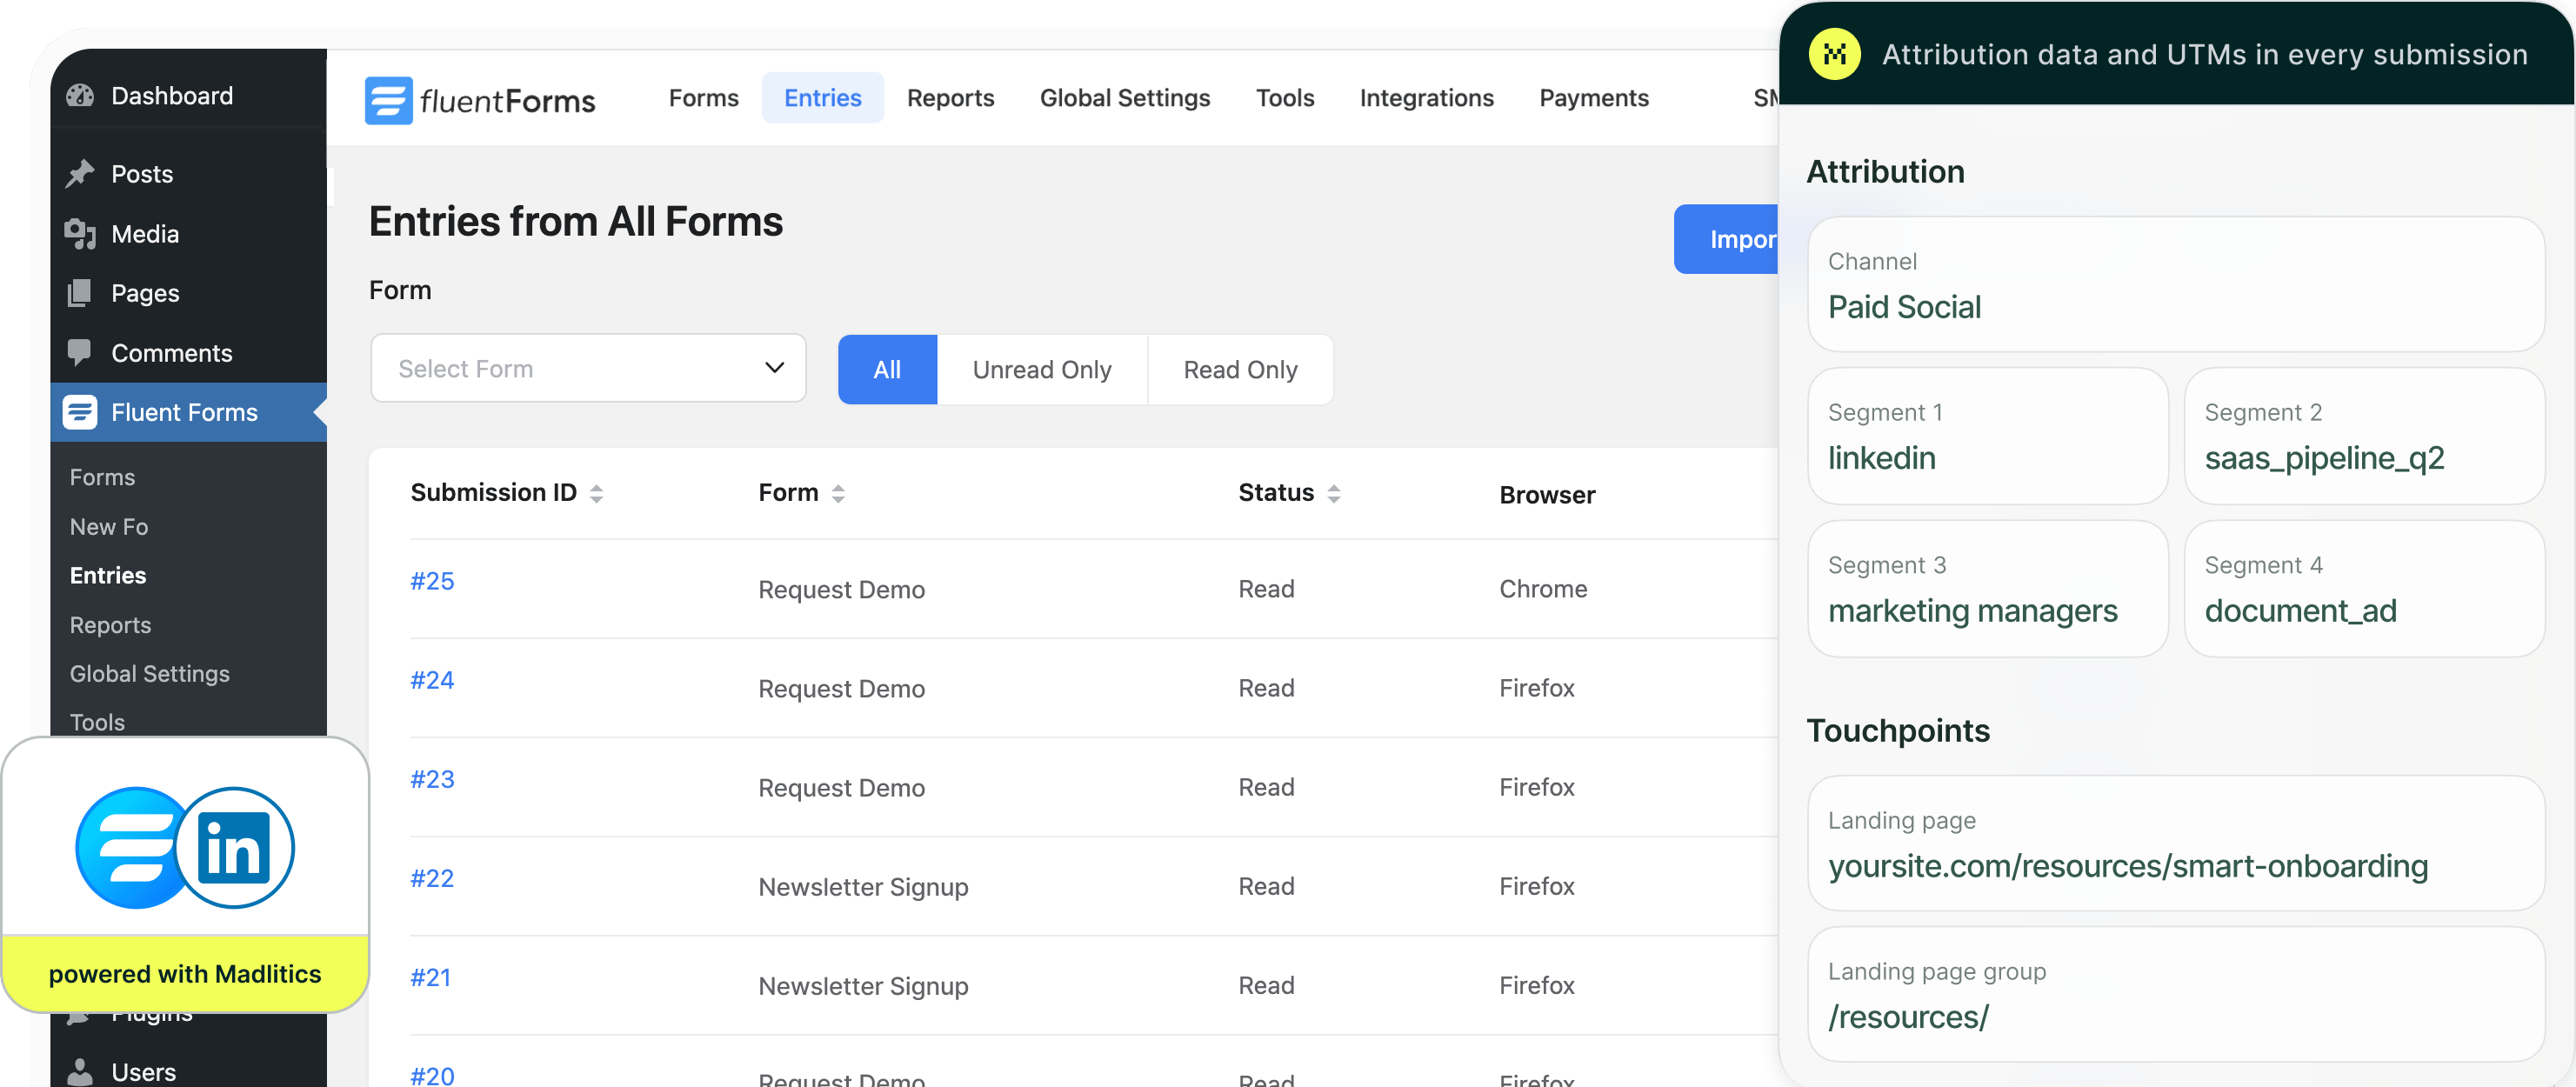Click Newsletter Signup in row #22
The height and width of the screenshot is (1087, 2576).
[863, 887]
